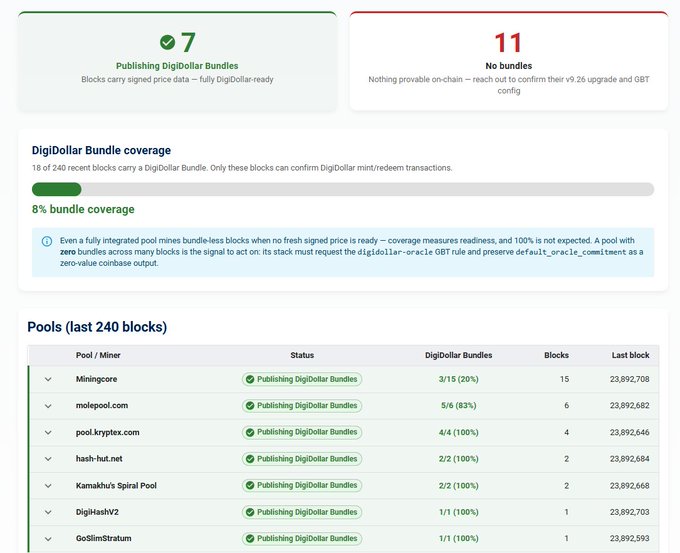
Task: Click last block number 23,892,646
Action: click(630, 432)
